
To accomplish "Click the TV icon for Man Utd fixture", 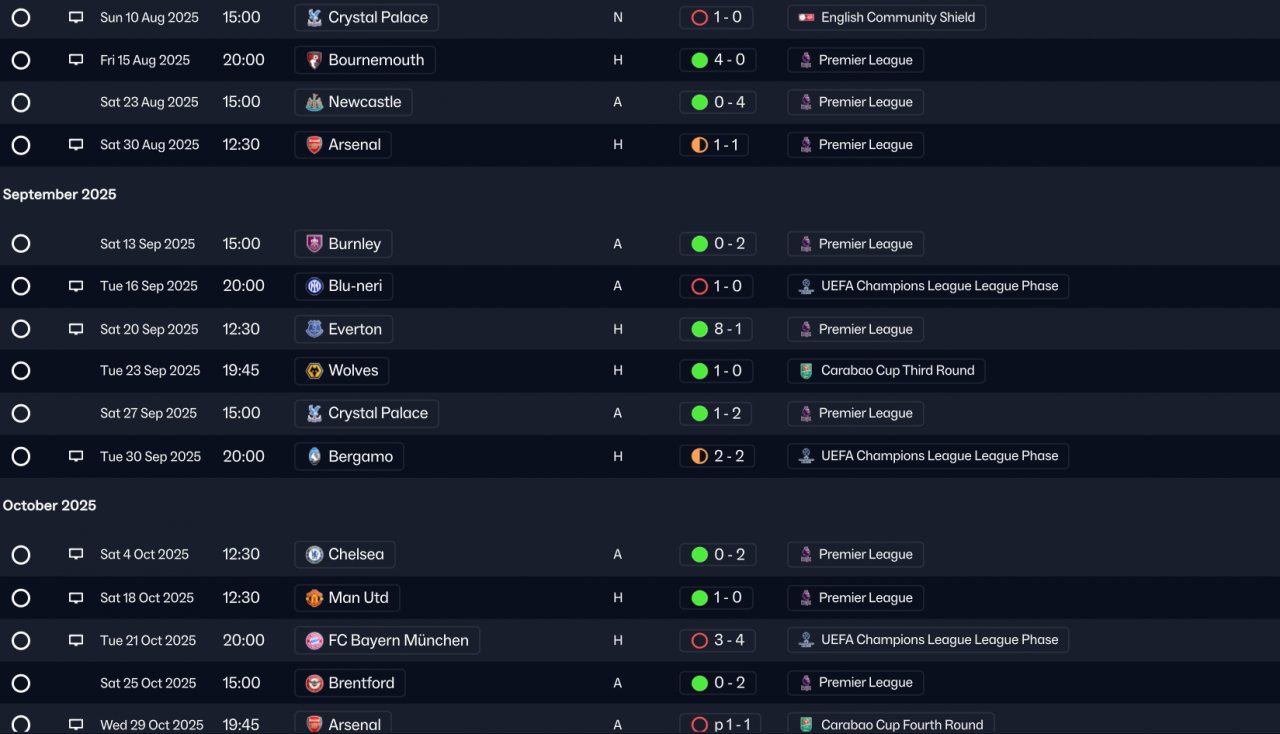I will (76, 598).
